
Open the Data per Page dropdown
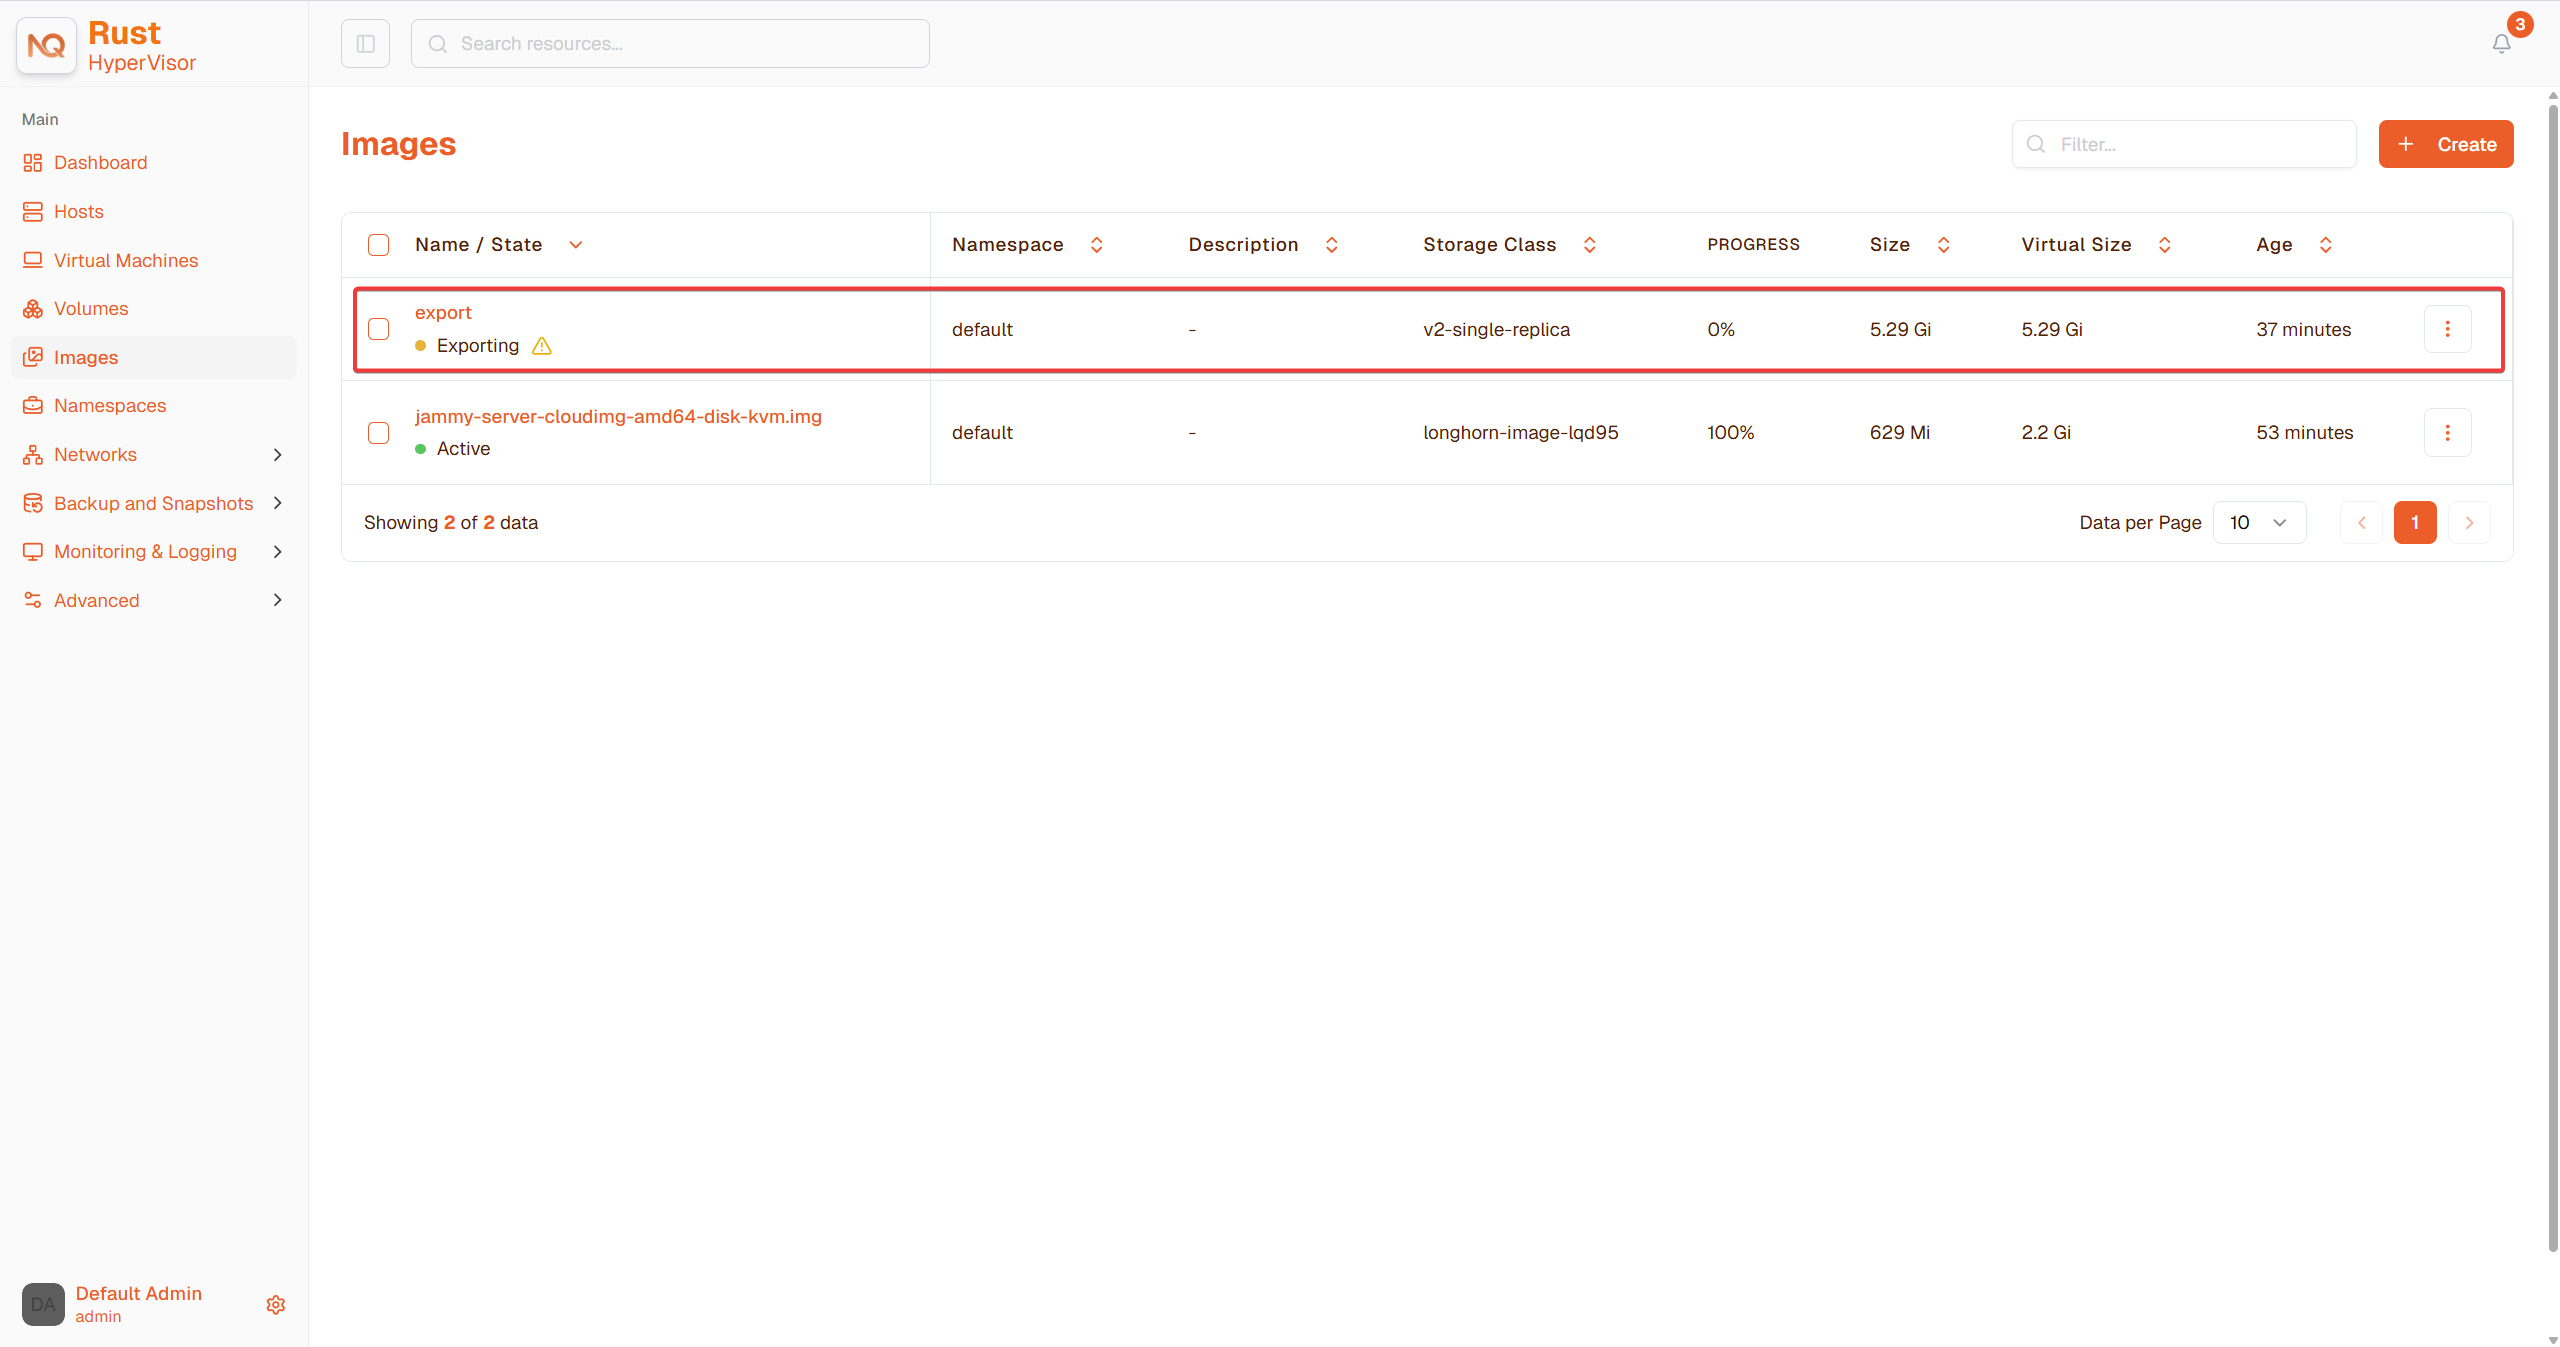point(2259,523)
